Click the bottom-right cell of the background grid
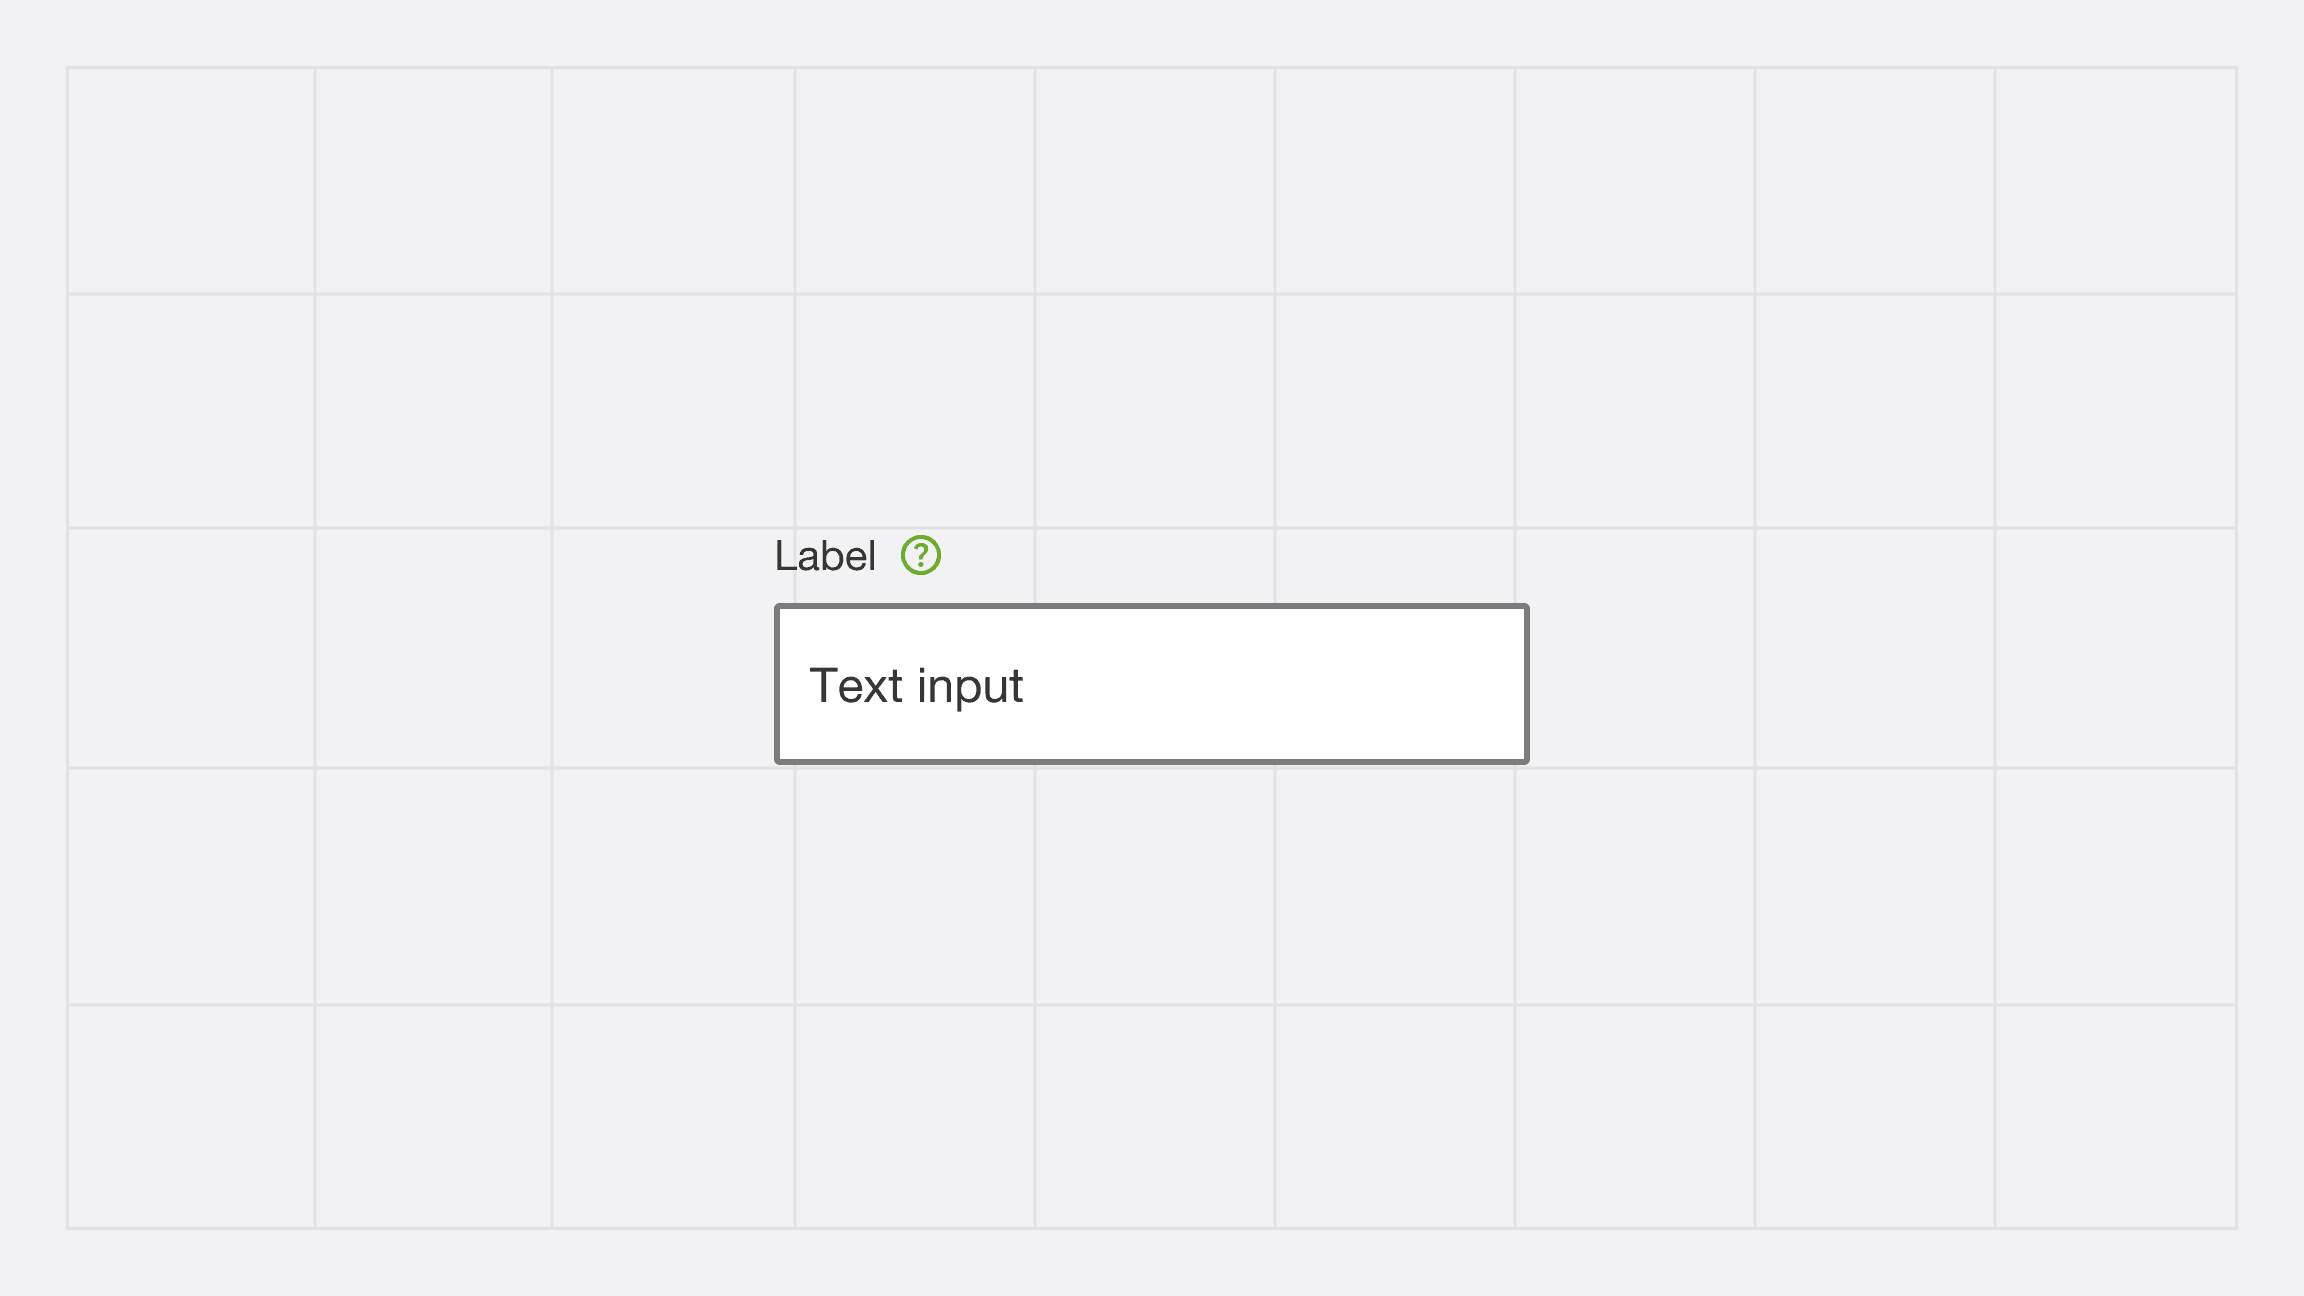Screen dimensions: 2304x1296 2115,1116
